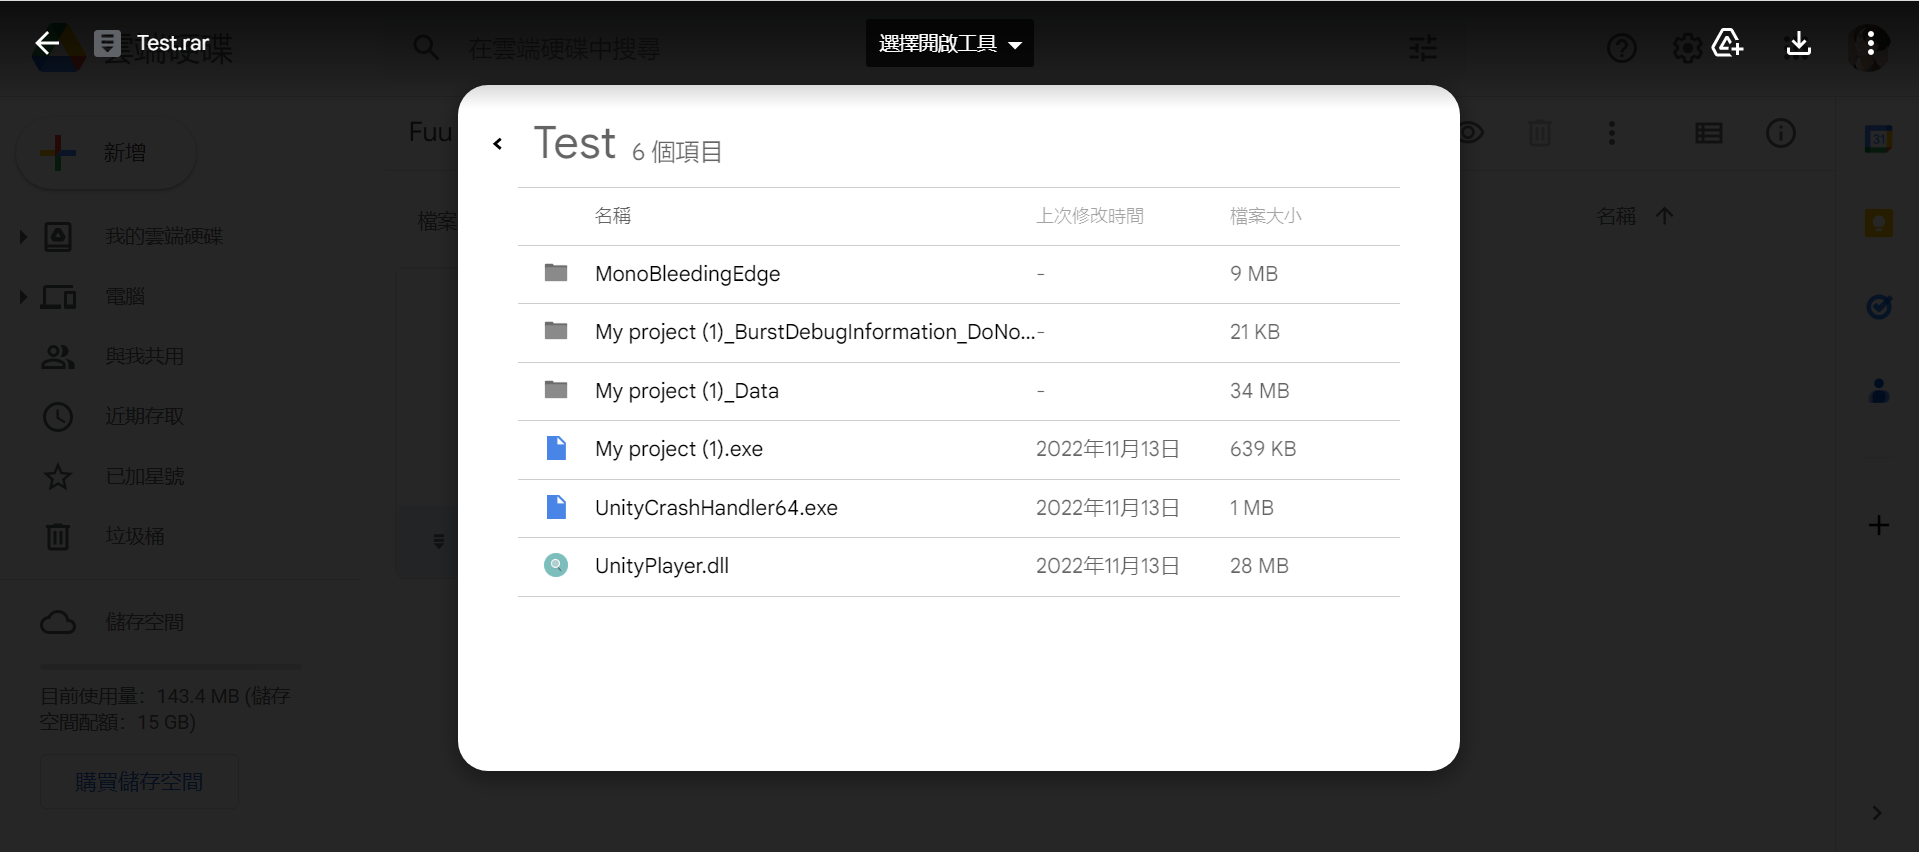Open 儲存空間 storage section

(x=144, y=622)
